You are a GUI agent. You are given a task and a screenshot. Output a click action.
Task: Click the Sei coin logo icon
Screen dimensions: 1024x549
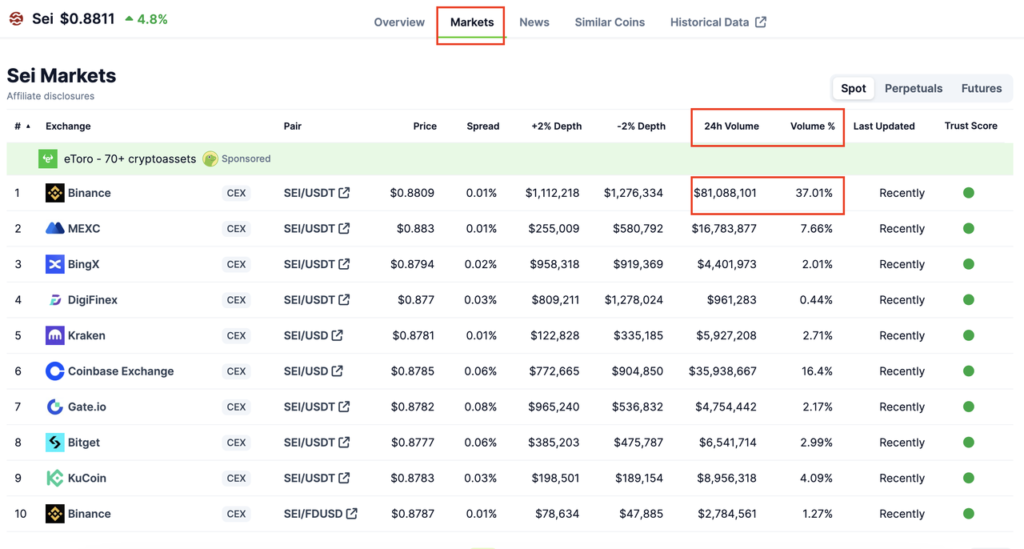(x=16, y=19)
